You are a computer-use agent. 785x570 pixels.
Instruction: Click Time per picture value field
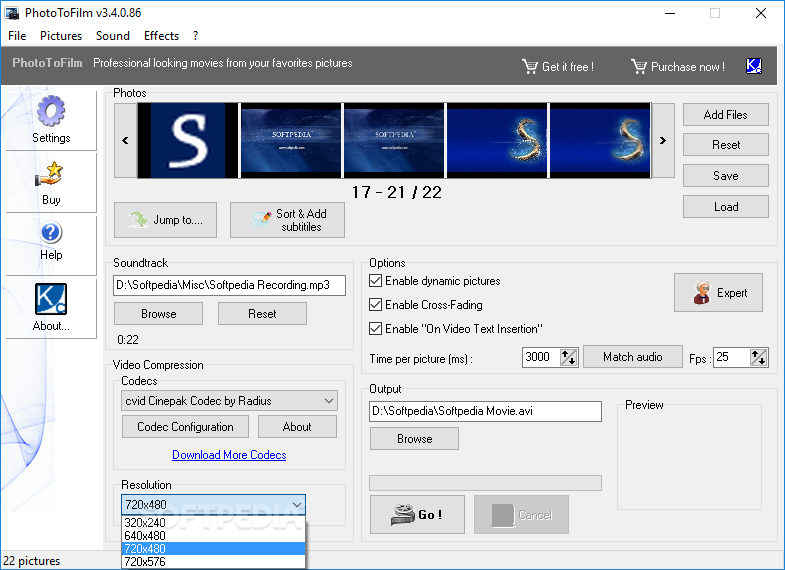541,357
